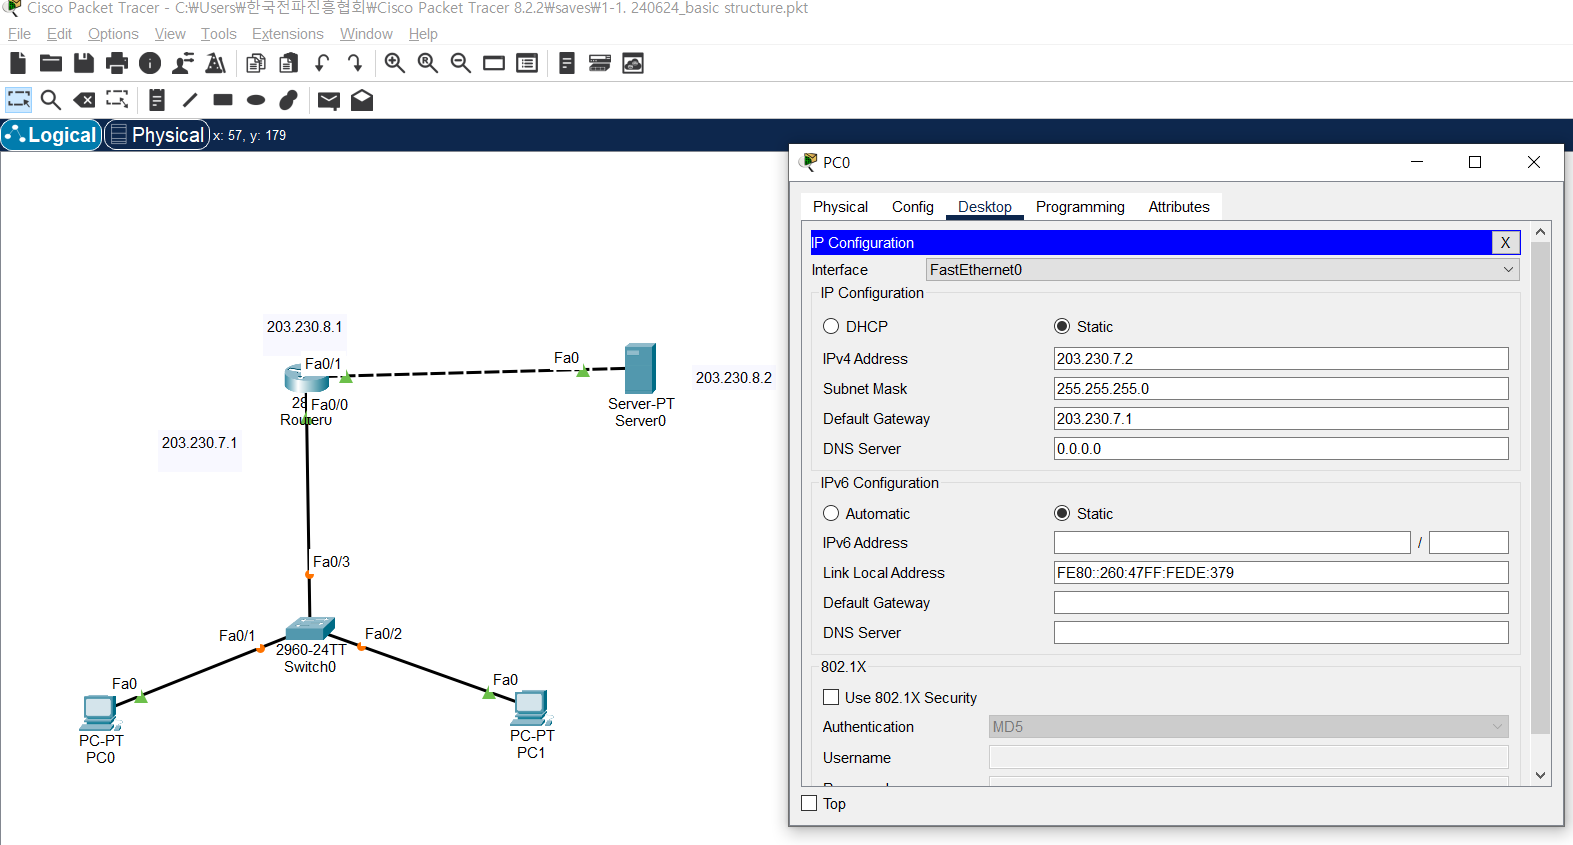This screenshot has height=845, width=1573.
Task: Switch to the Attributes tab
Action: 1179,207
